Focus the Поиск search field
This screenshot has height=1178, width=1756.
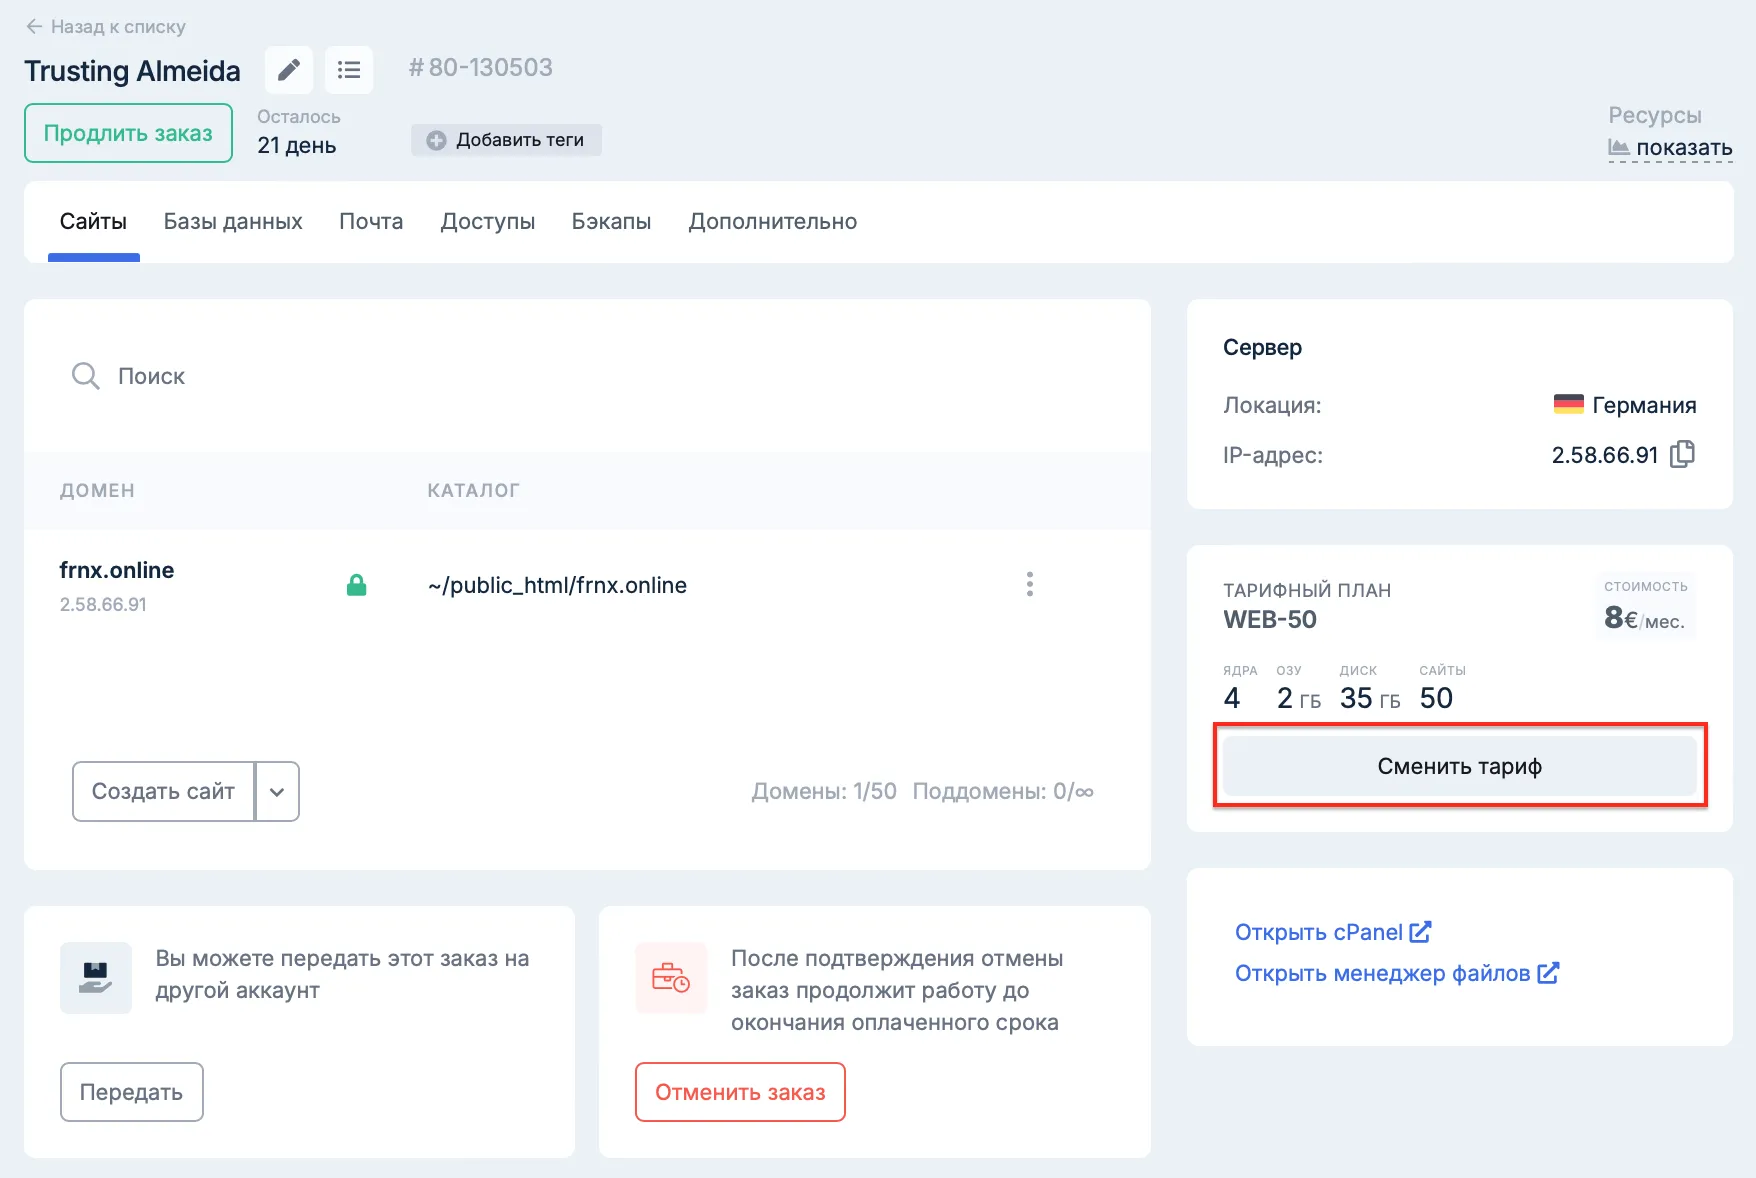pos(587,376)
